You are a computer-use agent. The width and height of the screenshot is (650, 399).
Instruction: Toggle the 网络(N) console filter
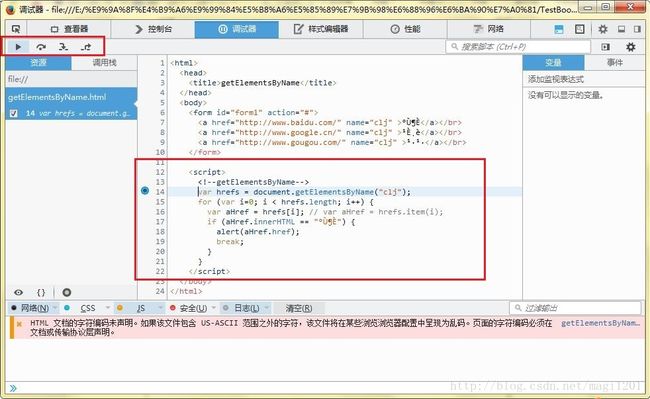pos(31,308)
